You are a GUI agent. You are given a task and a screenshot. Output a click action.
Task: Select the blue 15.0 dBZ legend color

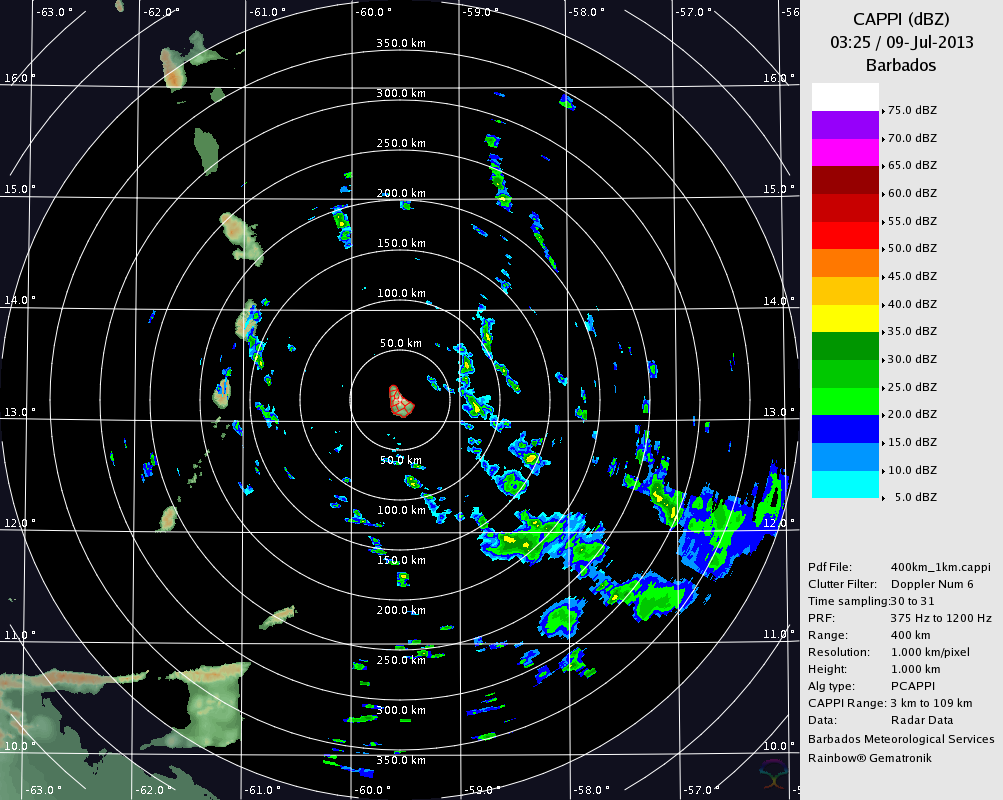pyautogui.click(x=845, y=429)
